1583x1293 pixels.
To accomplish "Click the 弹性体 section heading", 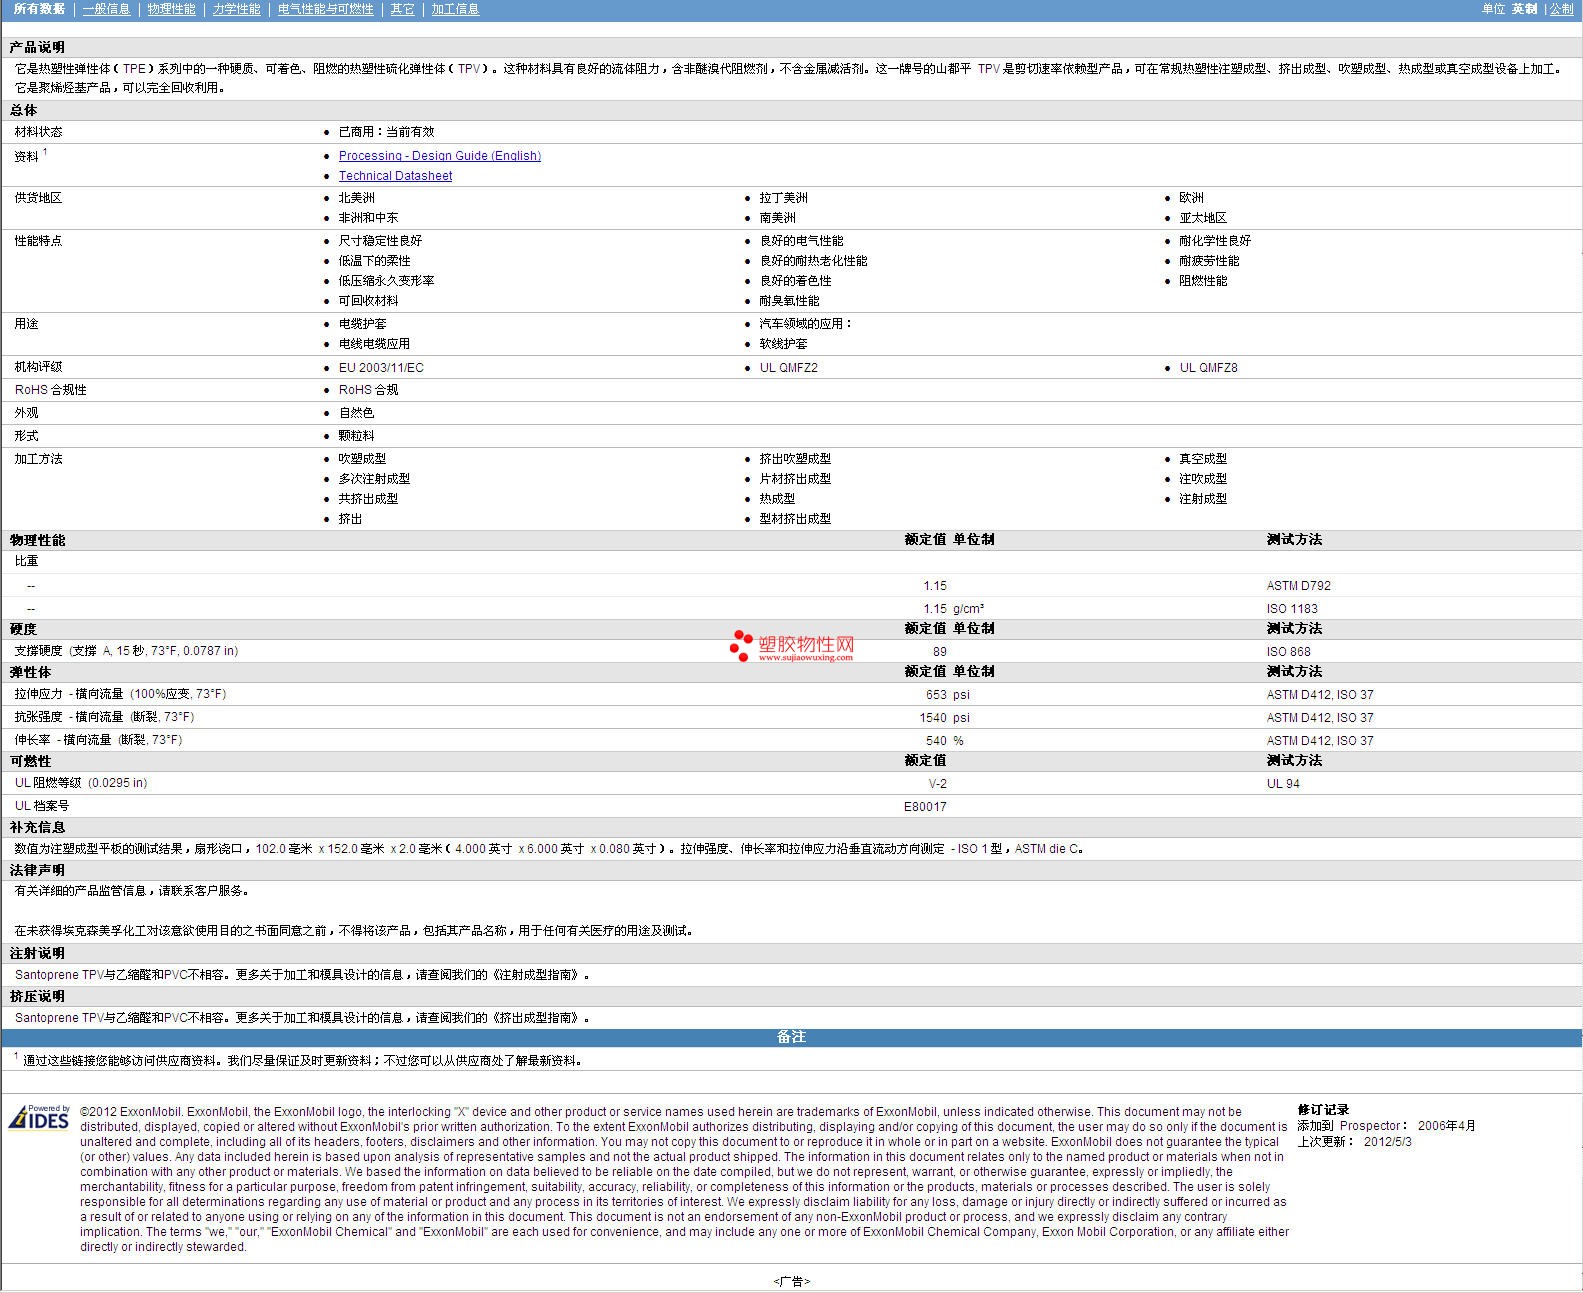I will click(x=30, y=672).
